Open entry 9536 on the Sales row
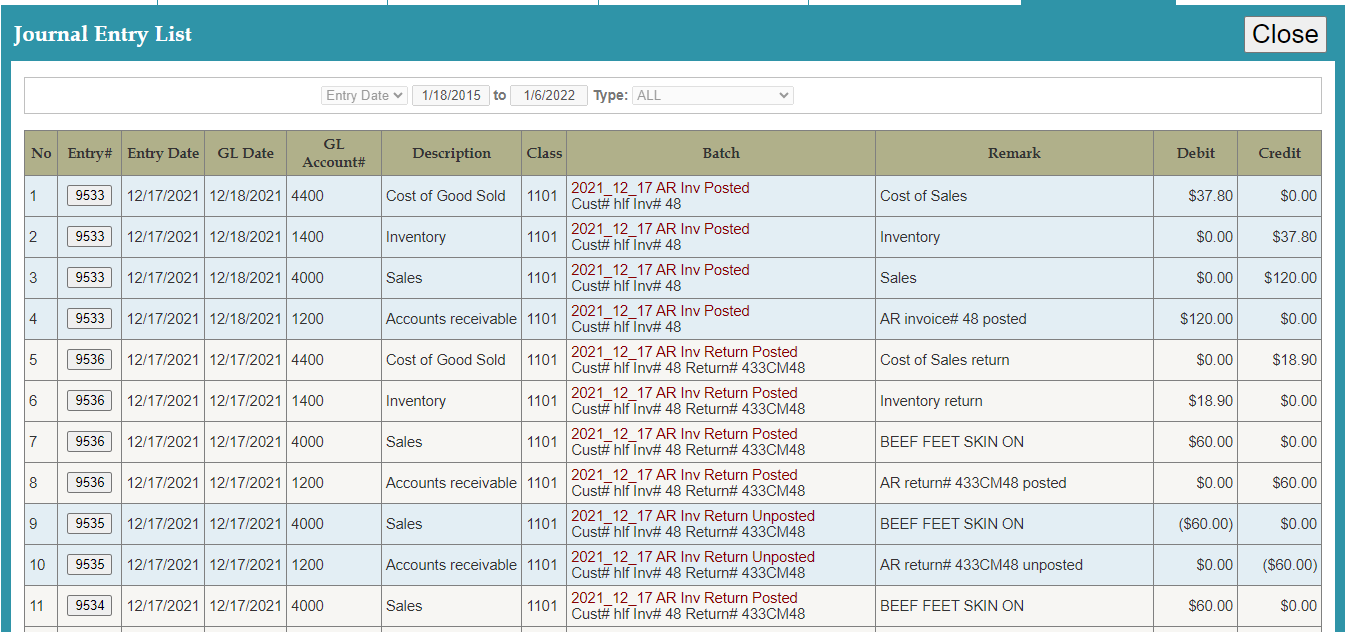 (x=90, y=442)
